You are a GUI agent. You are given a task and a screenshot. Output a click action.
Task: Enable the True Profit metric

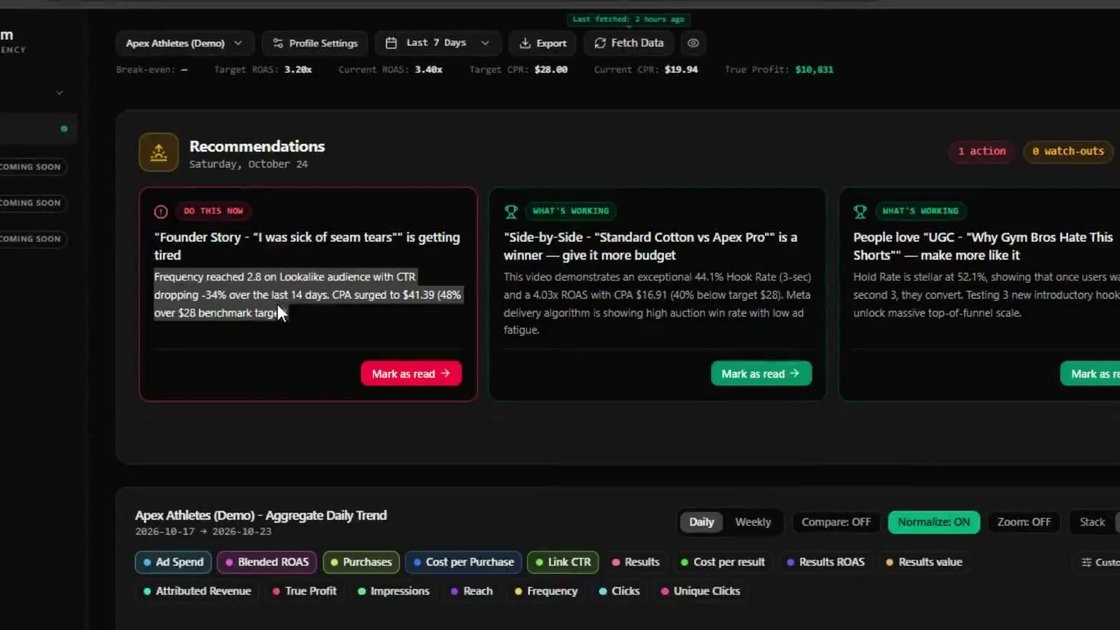coord(304,591)
